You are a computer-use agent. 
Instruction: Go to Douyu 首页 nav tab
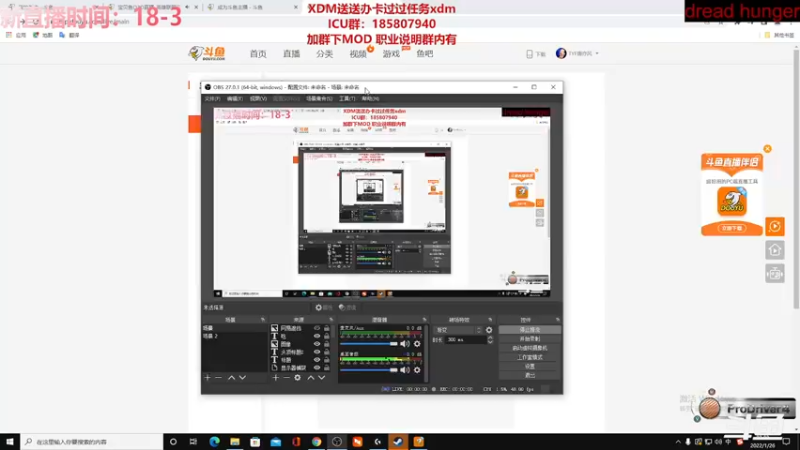pos(258,54)
